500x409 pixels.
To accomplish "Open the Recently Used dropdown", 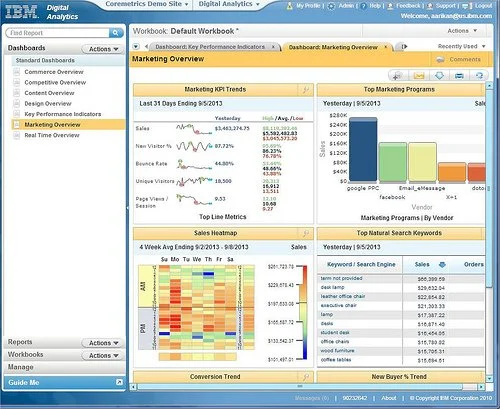I will pos(461,46).
